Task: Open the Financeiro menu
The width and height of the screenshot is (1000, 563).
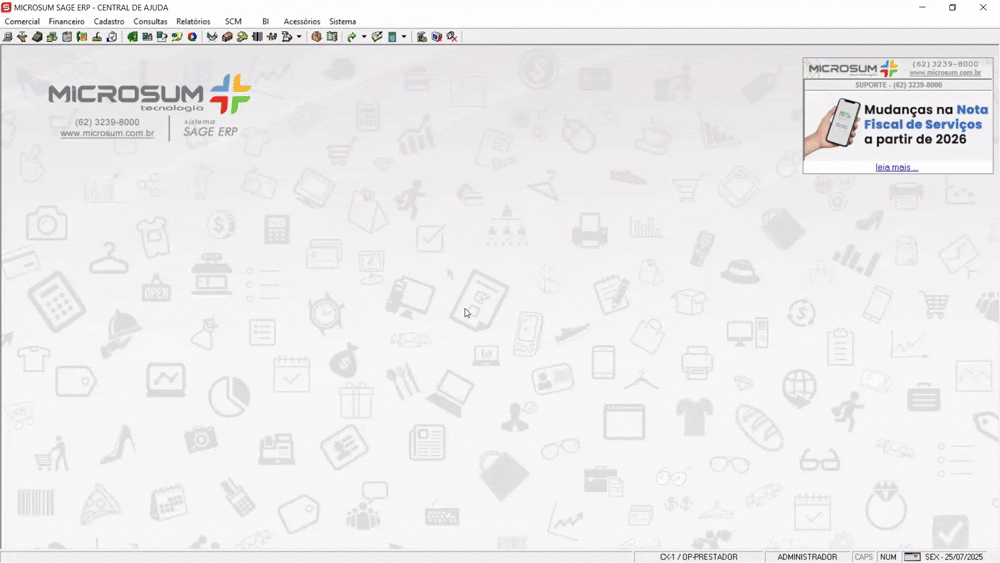Action: click(67, 21)
